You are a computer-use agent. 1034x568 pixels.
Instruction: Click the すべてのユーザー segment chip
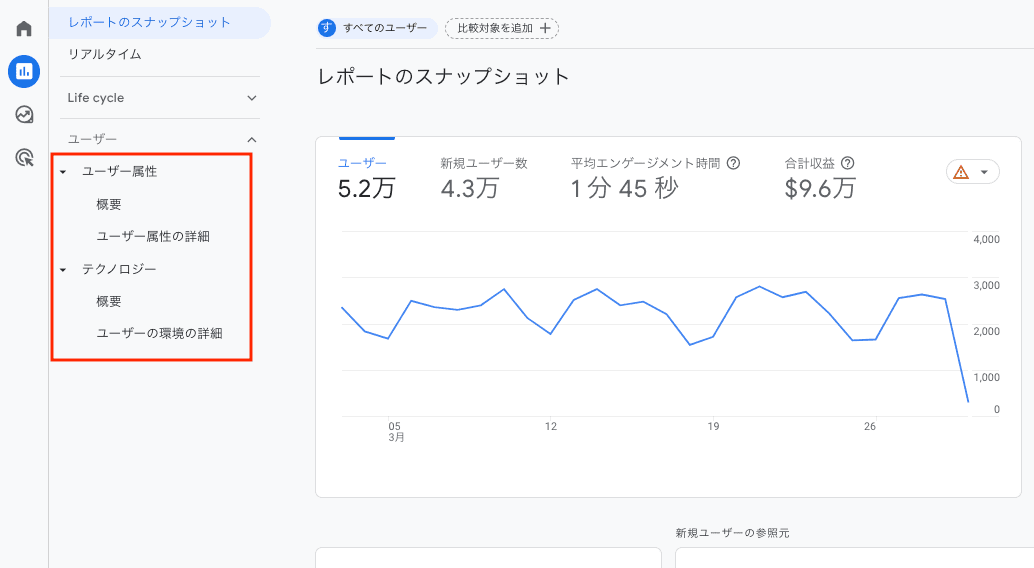point(377,28)
